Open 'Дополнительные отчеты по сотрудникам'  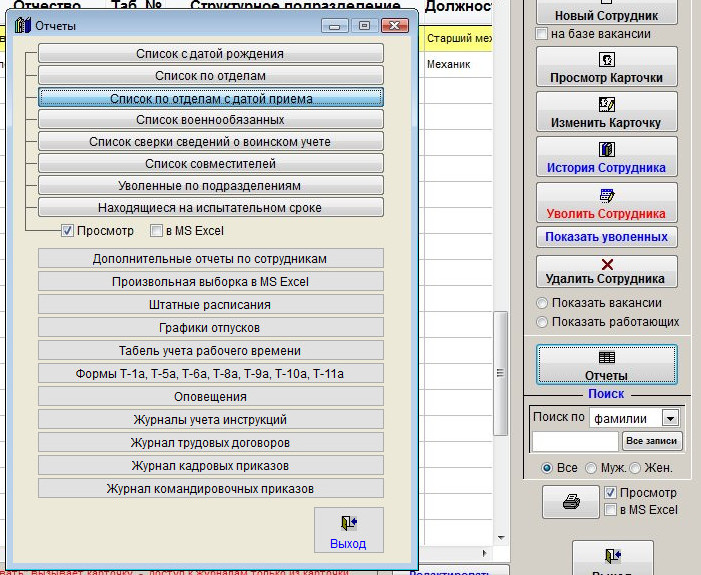(211, 258)
